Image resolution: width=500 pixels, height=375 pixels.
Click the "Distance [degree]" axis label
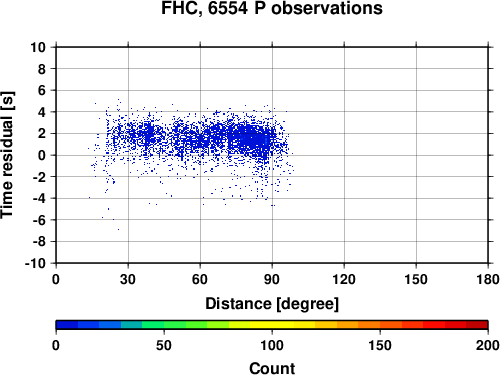point(272,304)
